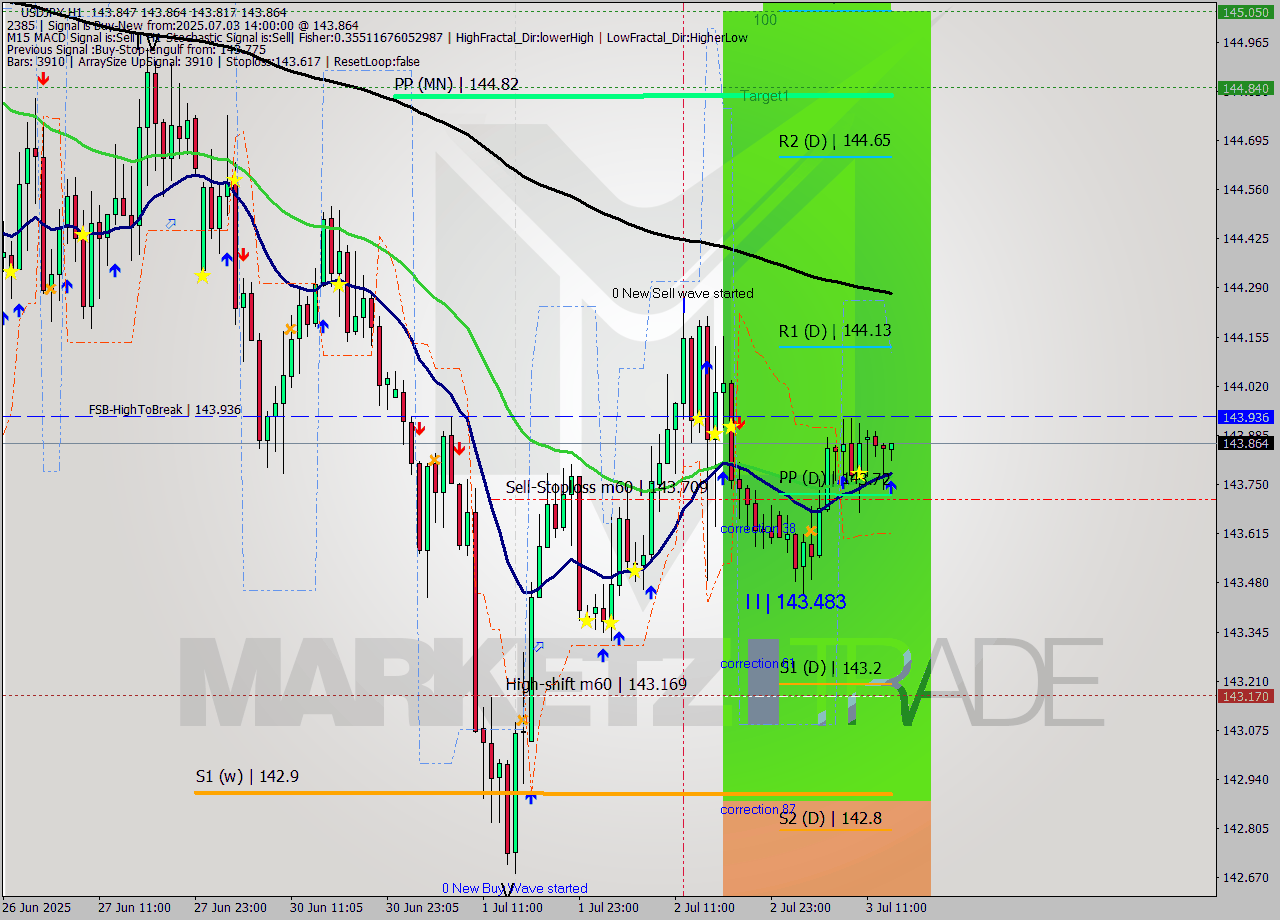The width and height of the screenshot is (1280, 920).
Task: Click the blue buy arrow at the 1 Jul 11:00 low
Action: [x=531, y=798]
